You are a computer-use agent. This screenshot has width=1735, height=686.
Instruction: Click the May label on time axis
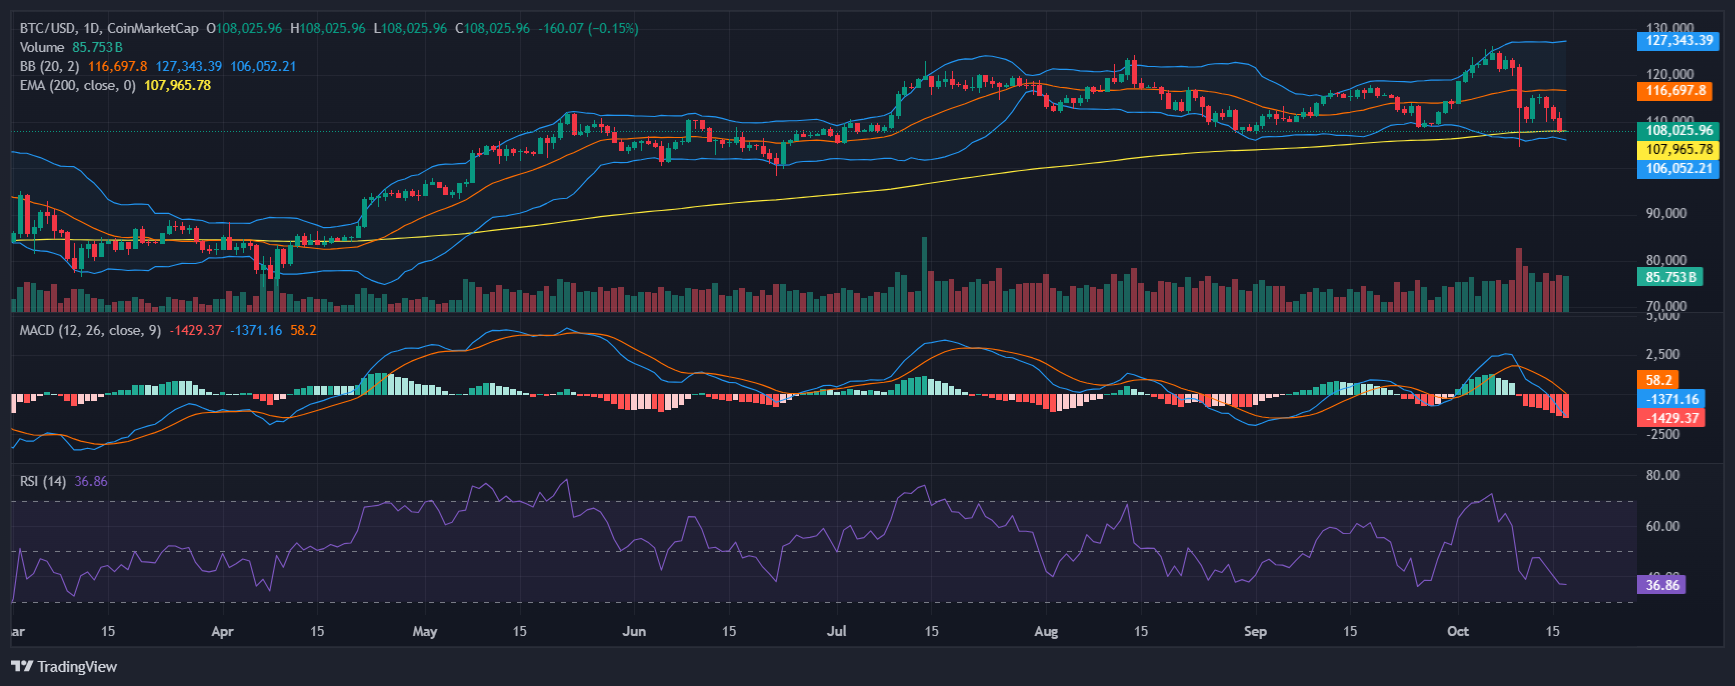[x=425, y=631]
